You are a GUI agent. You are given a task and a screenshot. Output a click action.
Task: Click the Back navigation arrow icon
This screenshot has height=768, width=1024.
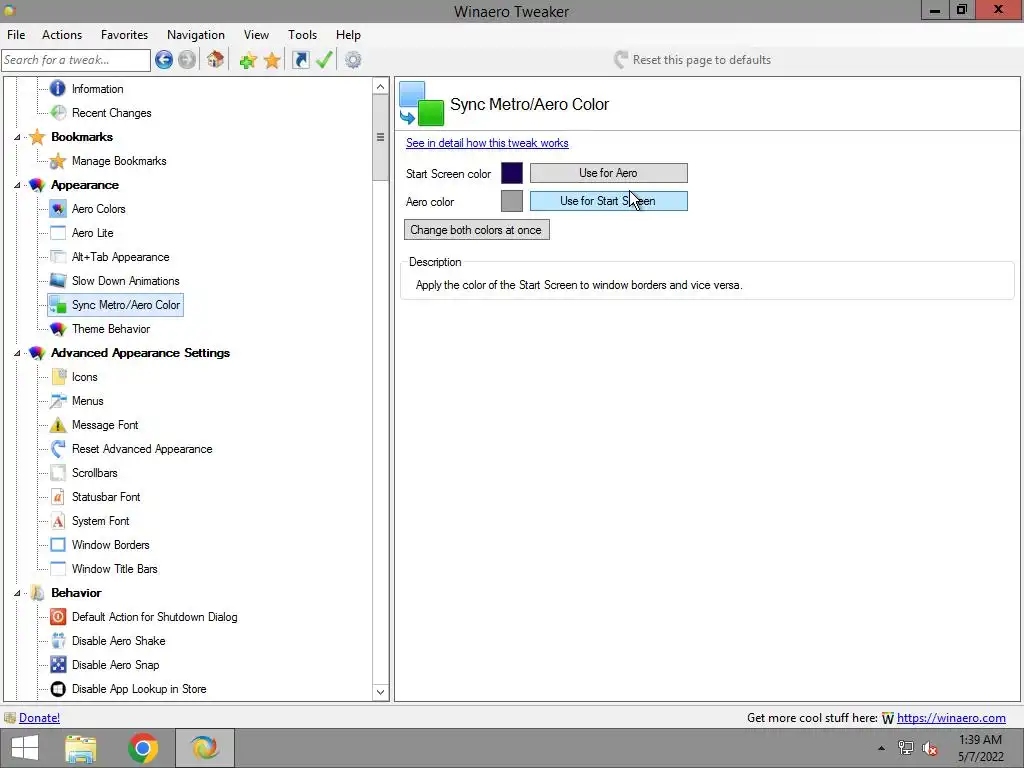tap(164, 60)
